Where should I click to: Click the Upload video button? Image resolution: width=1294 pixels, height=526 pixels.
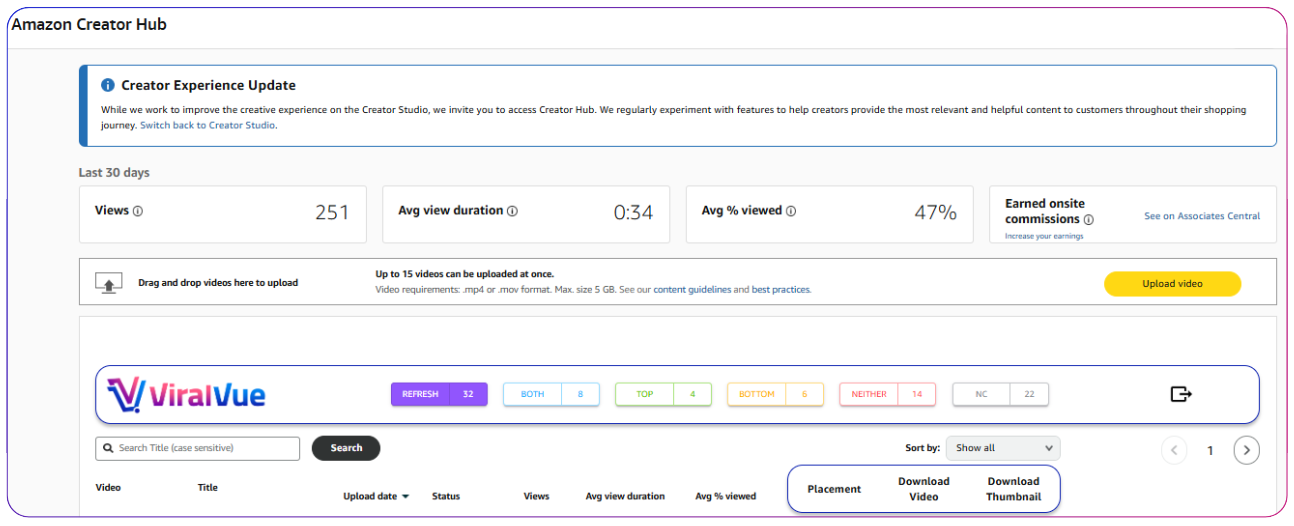point(1172,284)
